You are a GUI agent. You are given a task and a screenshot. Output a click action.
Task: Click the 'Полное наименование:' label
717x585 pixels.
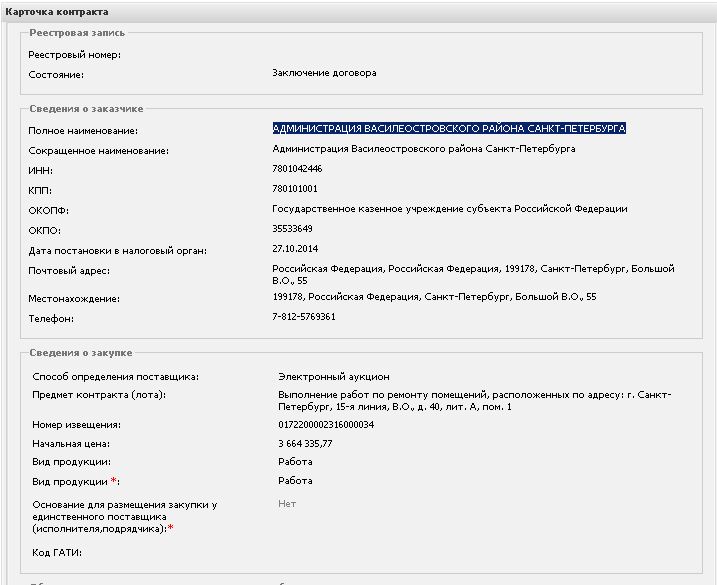point(83,131)
